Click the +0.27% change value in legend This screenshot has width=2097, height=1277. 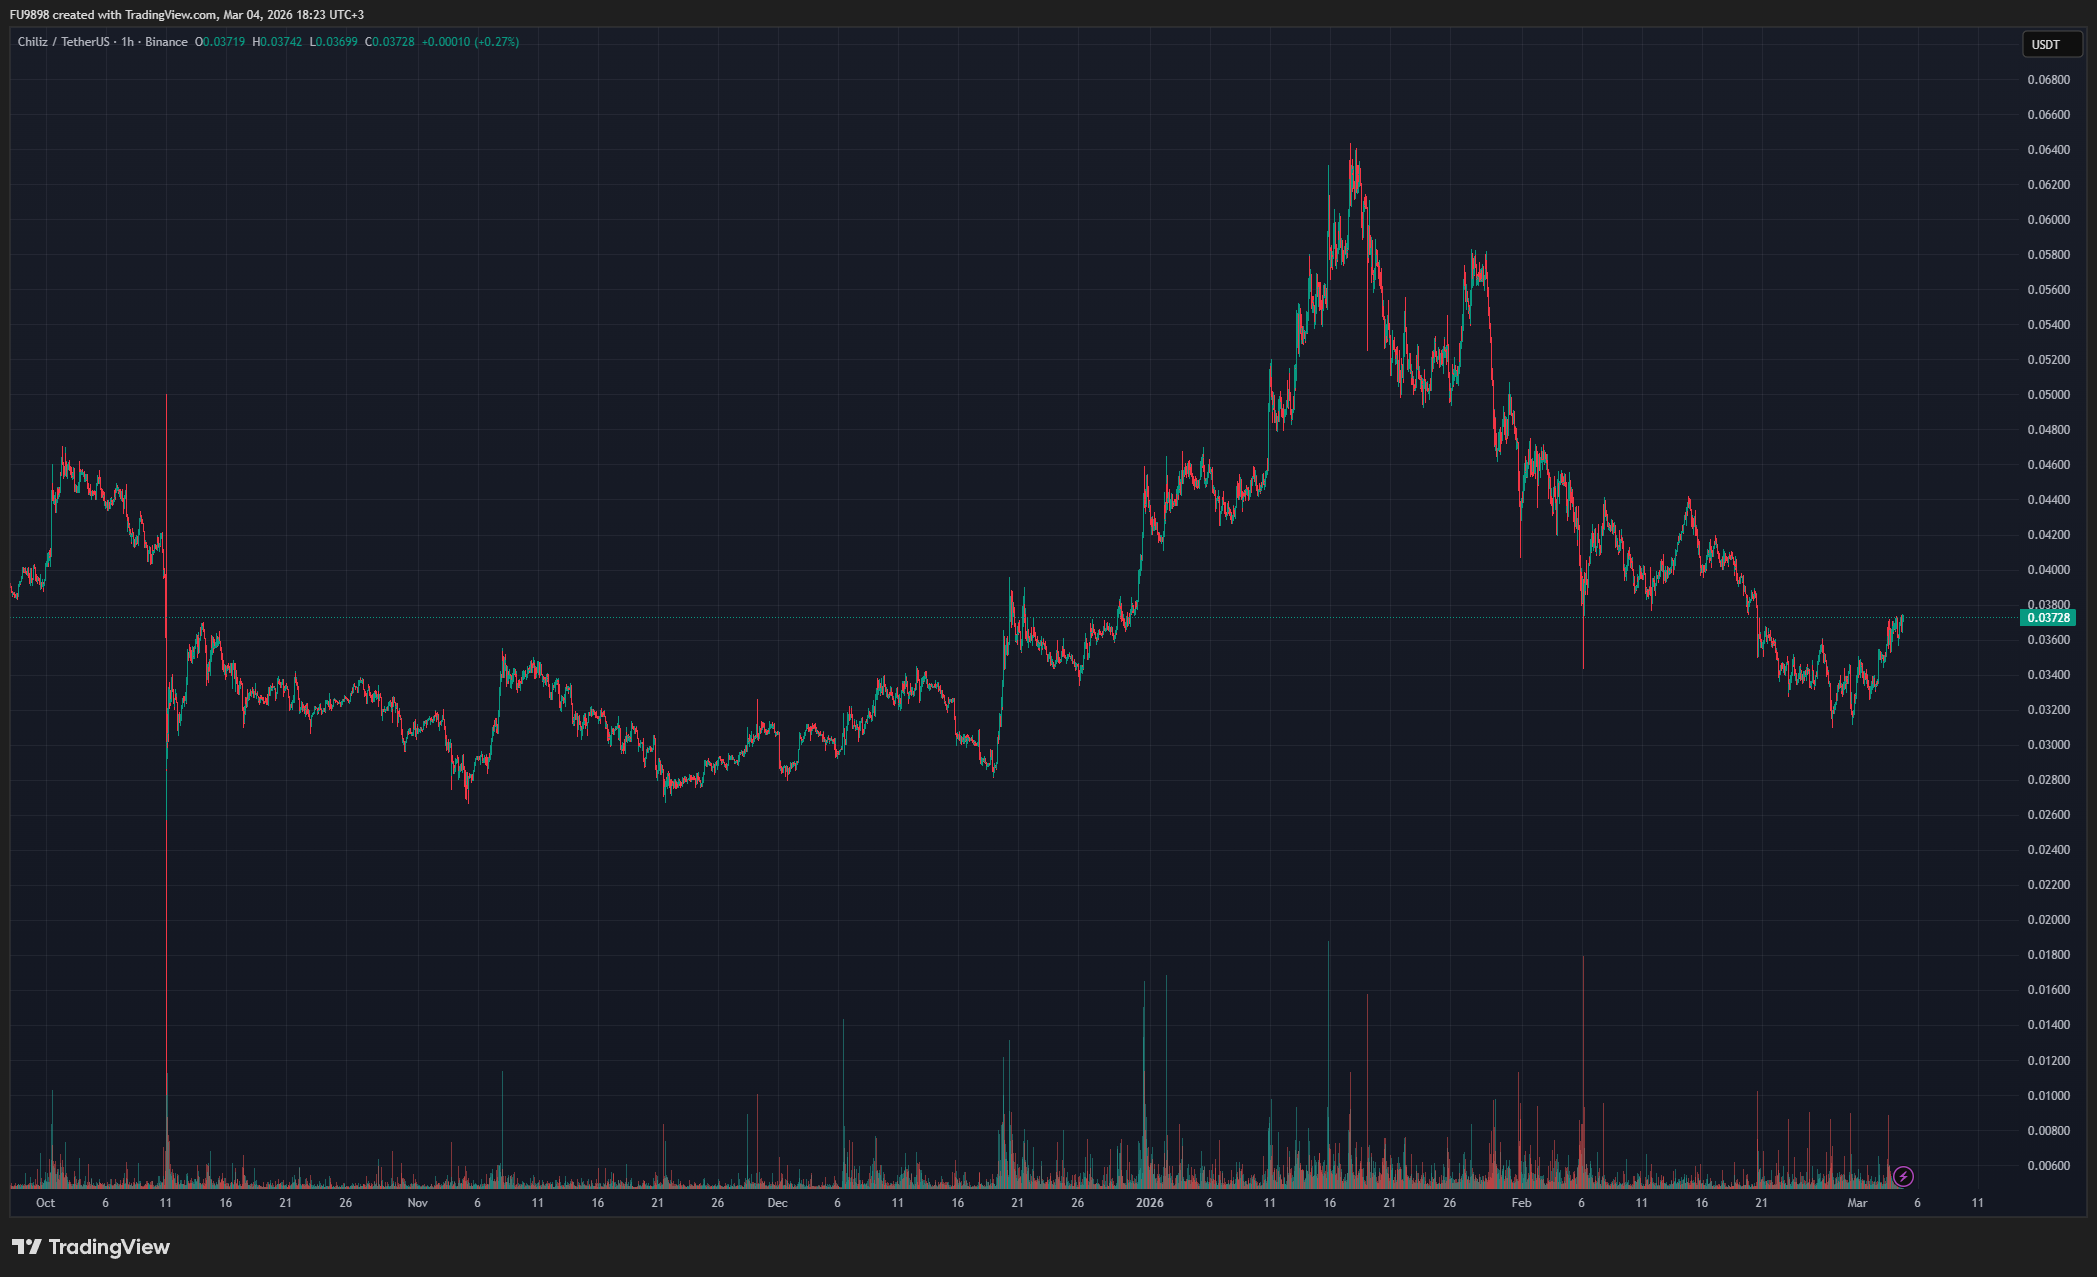click(x=497, y=42)
